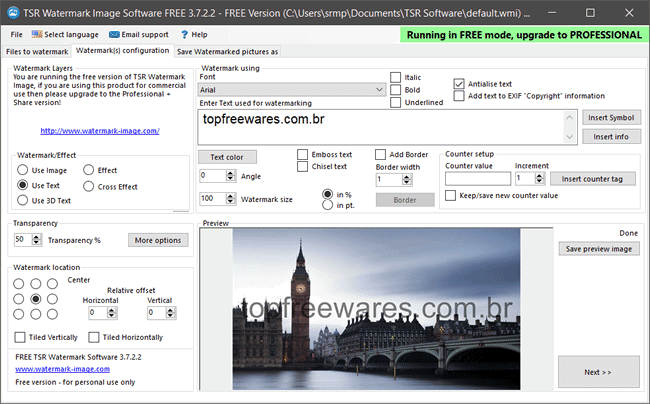Choose the Cross Effect radio option

coord(88,186)
